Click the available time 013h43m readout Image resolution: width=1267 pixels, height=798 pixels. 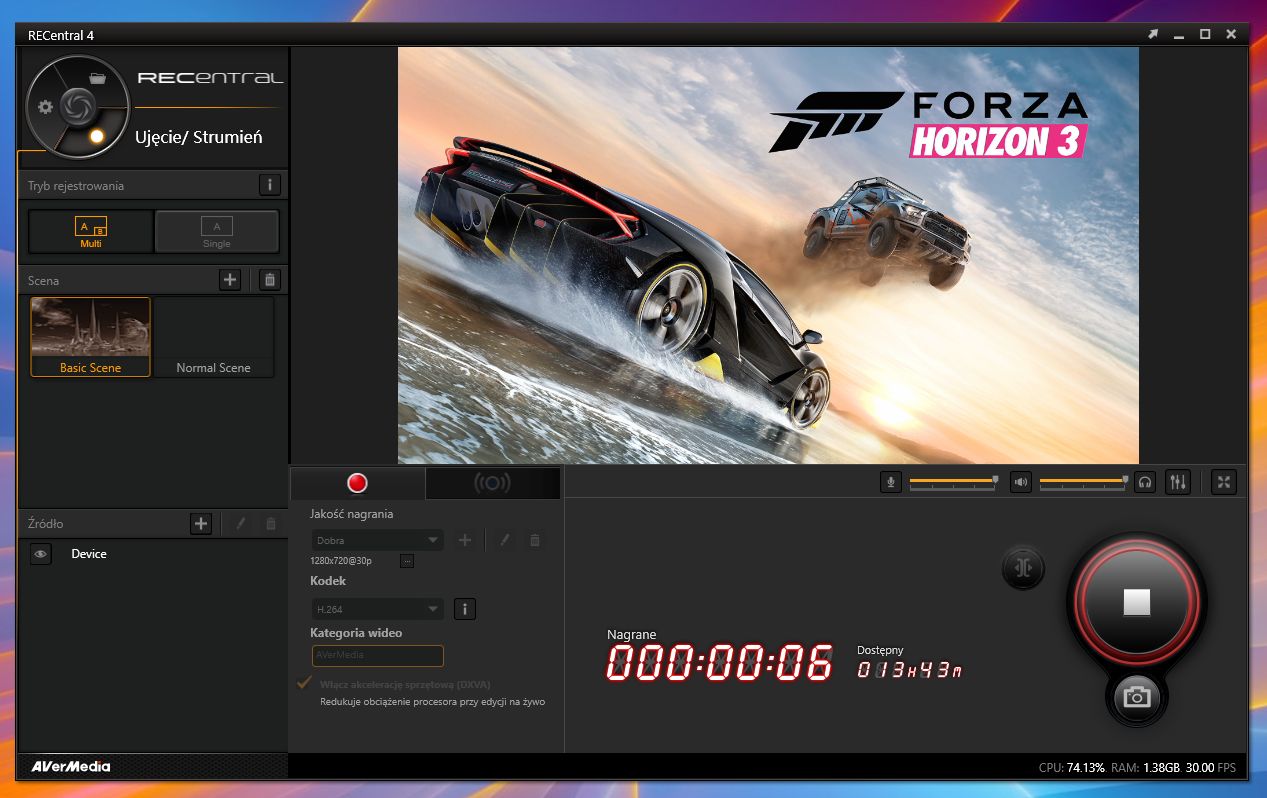point(910,670)
